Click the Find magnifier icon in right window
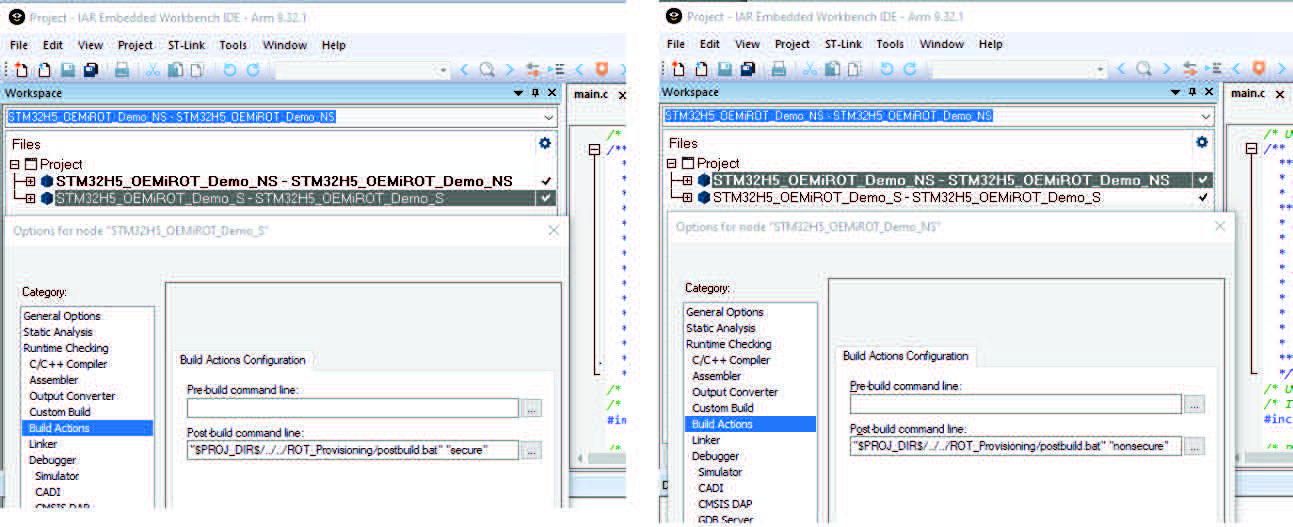Screen dimensions: 1293x527 pyautogui.click(x=1144, y=69)
